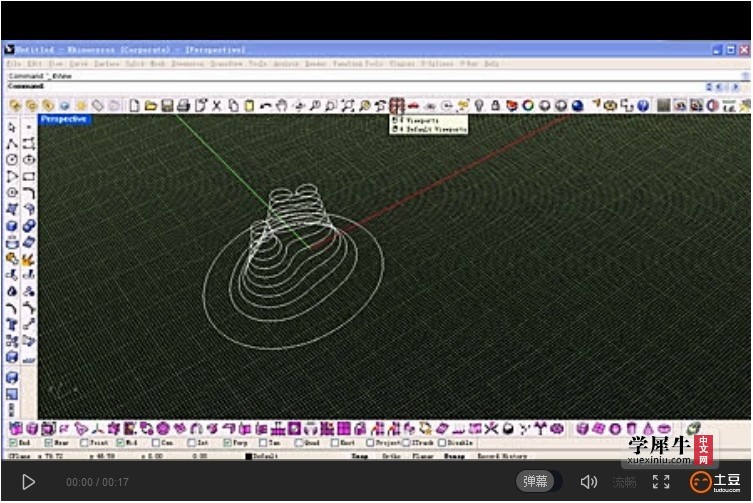Viewport: 753px width, 503px height.
Task: Click the Paste clipboard icon
Action: [x=249, y=105]
